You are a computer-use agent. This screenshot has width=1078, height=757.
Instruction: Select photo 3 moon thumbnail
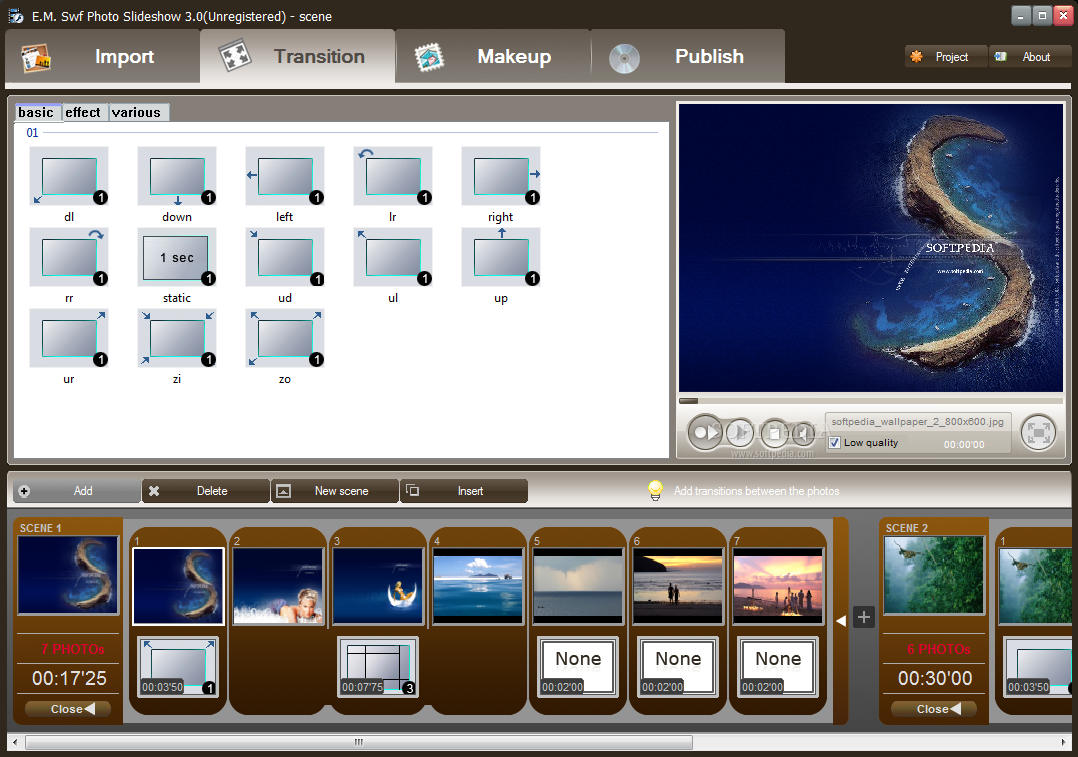pos(377,586)
